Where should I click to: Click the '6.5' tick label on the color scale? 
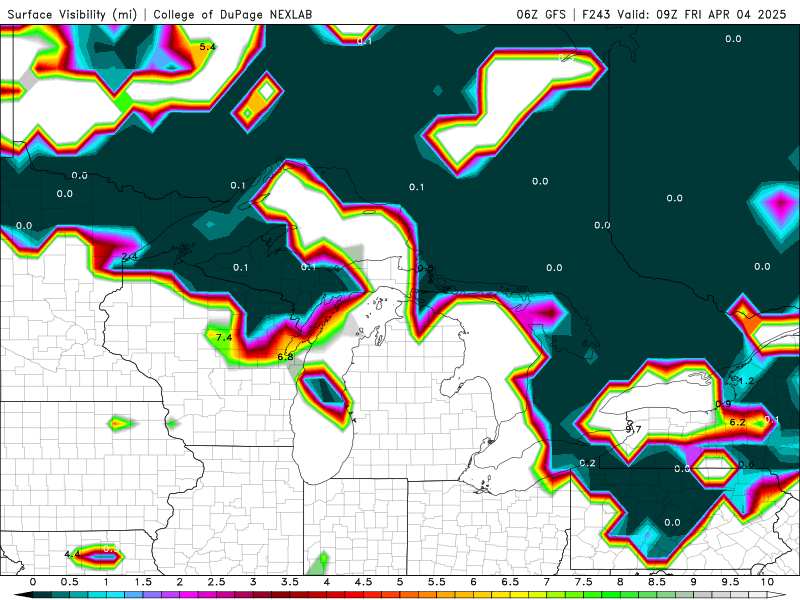click(x=510, y=582)
